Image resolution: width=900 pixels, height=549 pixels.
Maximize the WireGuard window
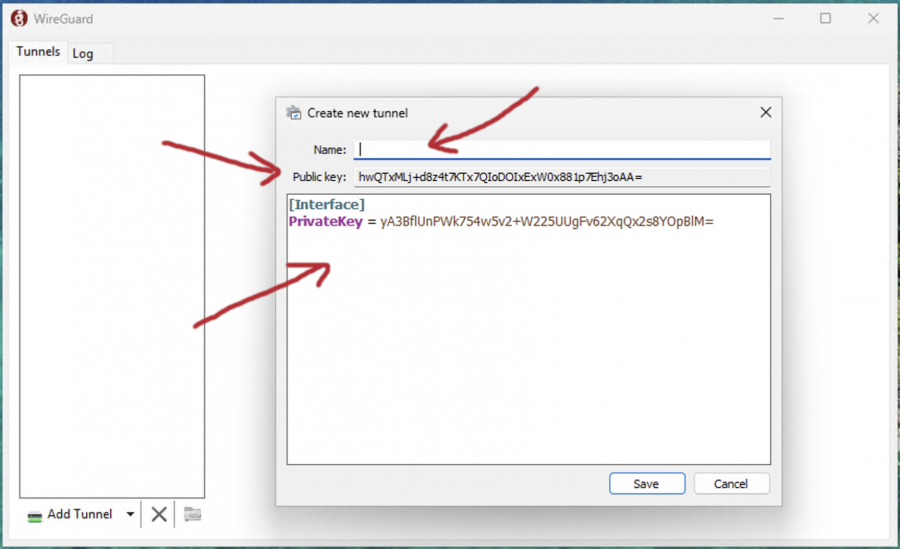point(825,18)
